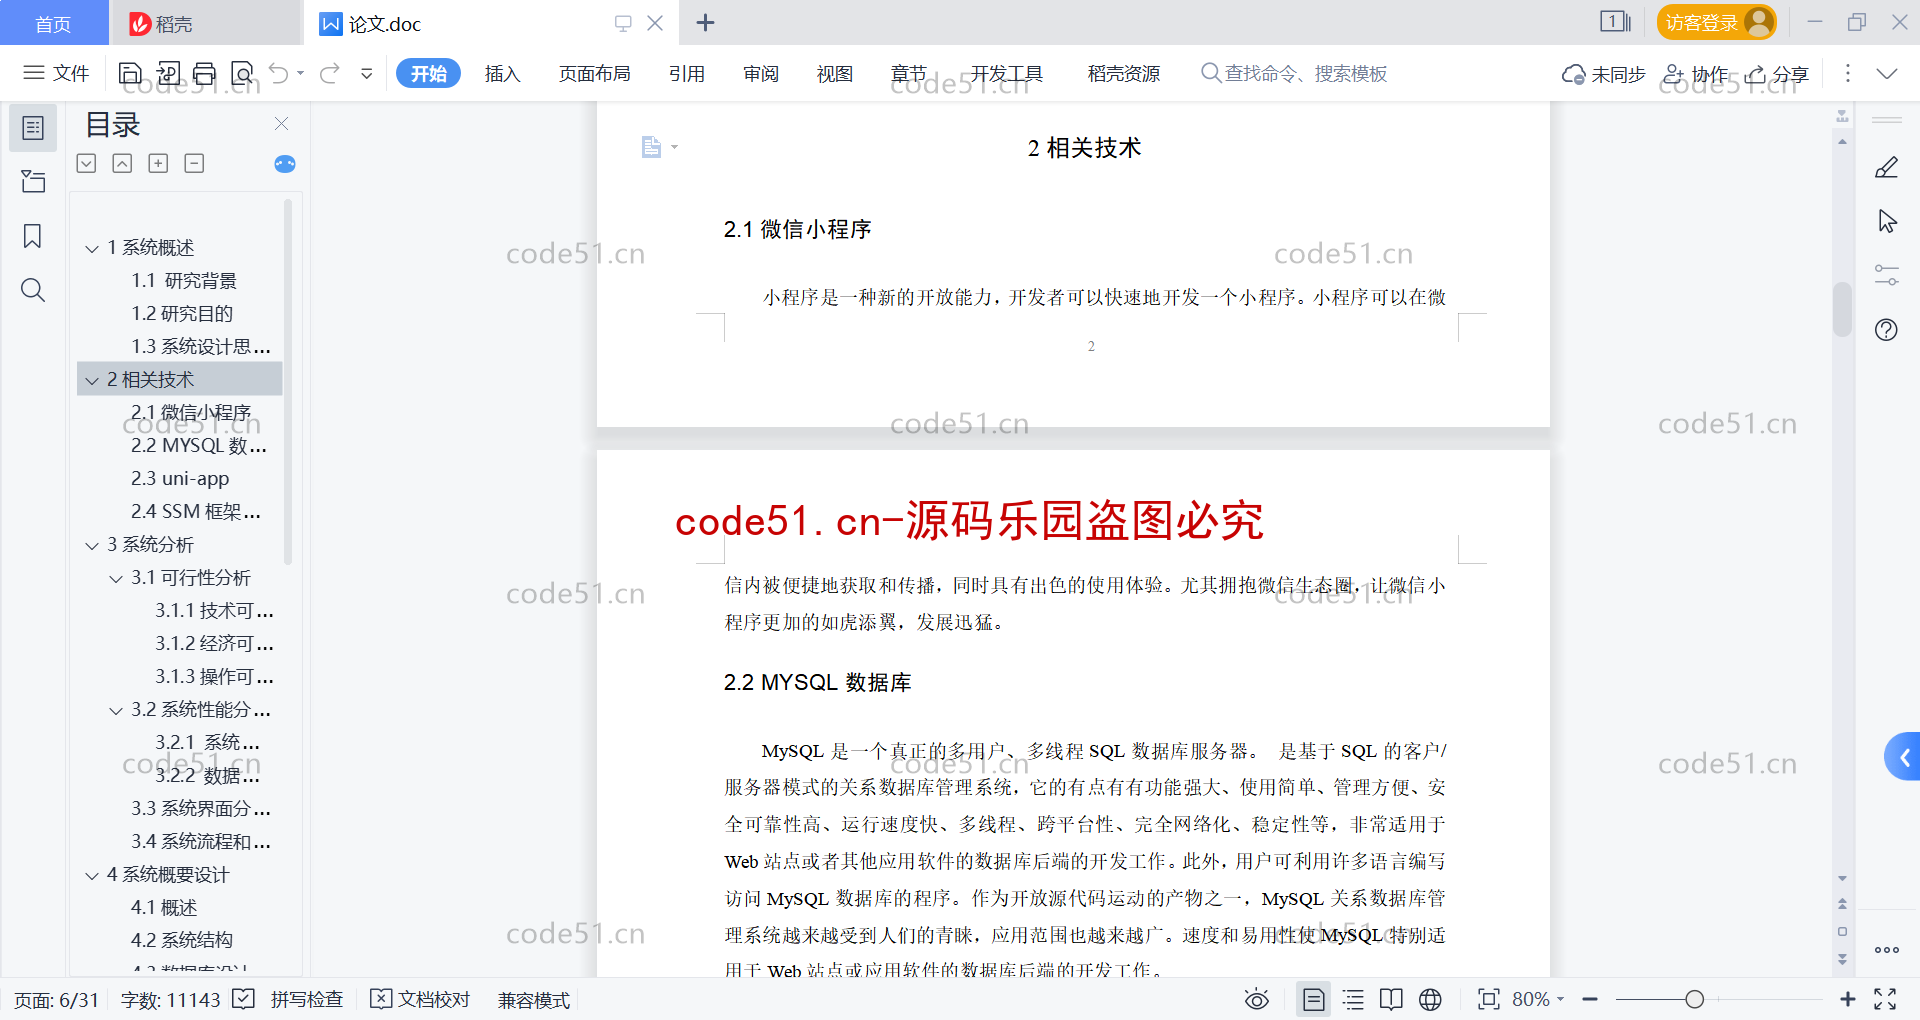Switch to the 插入 ribbon tab
Image resolution: width=1920 pixels, height=1020 pixels.
pos(502,73)
